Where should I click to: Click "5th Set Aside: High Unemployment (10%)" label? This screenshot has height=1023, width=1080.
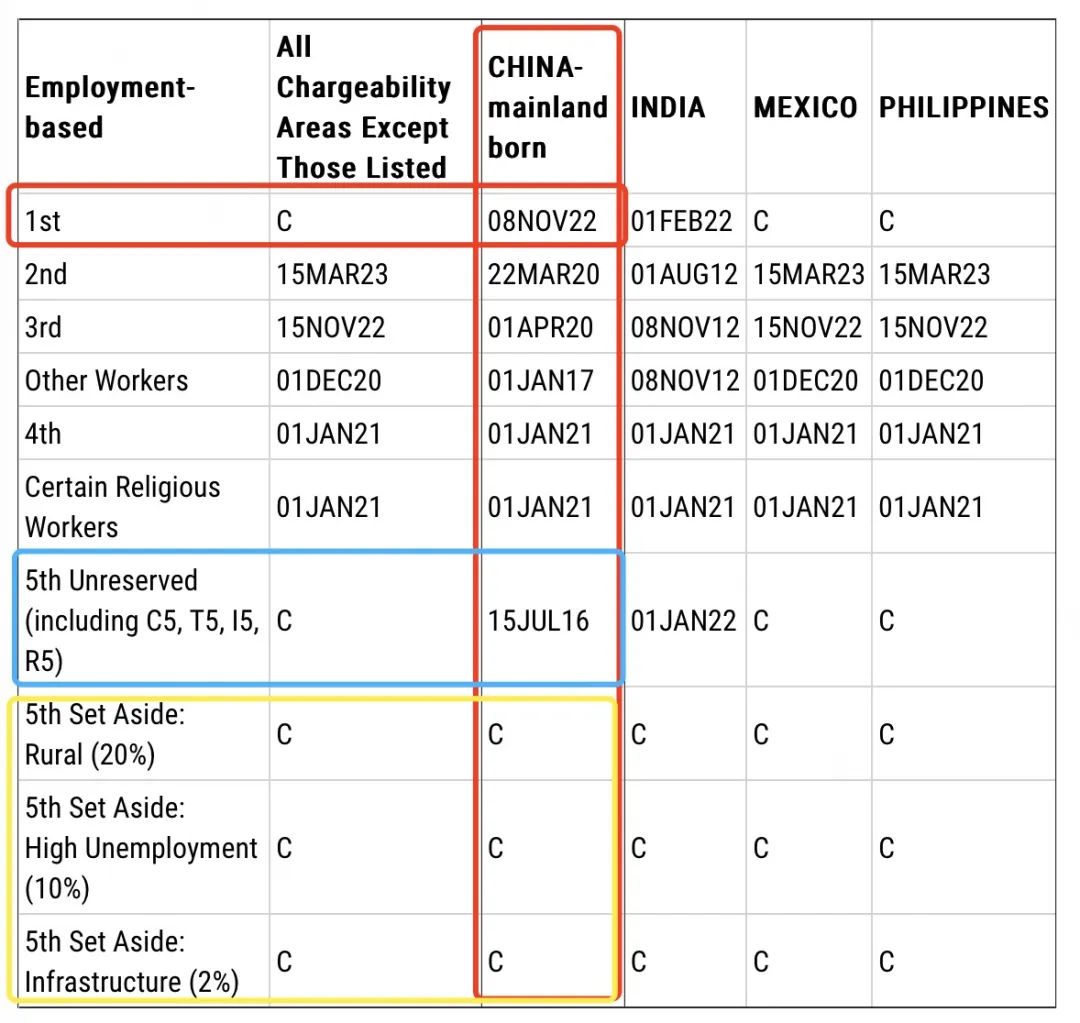[x=141, y=848]
